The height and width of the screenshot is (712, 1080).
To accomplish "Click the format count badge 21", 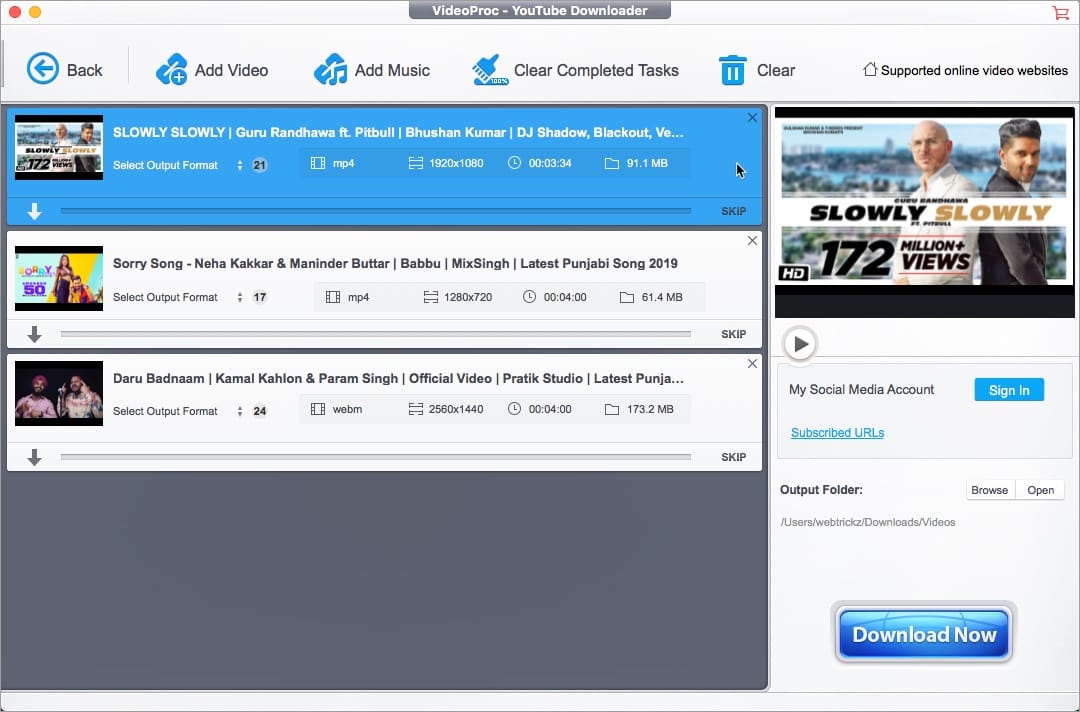I will (x=260, y=165).
